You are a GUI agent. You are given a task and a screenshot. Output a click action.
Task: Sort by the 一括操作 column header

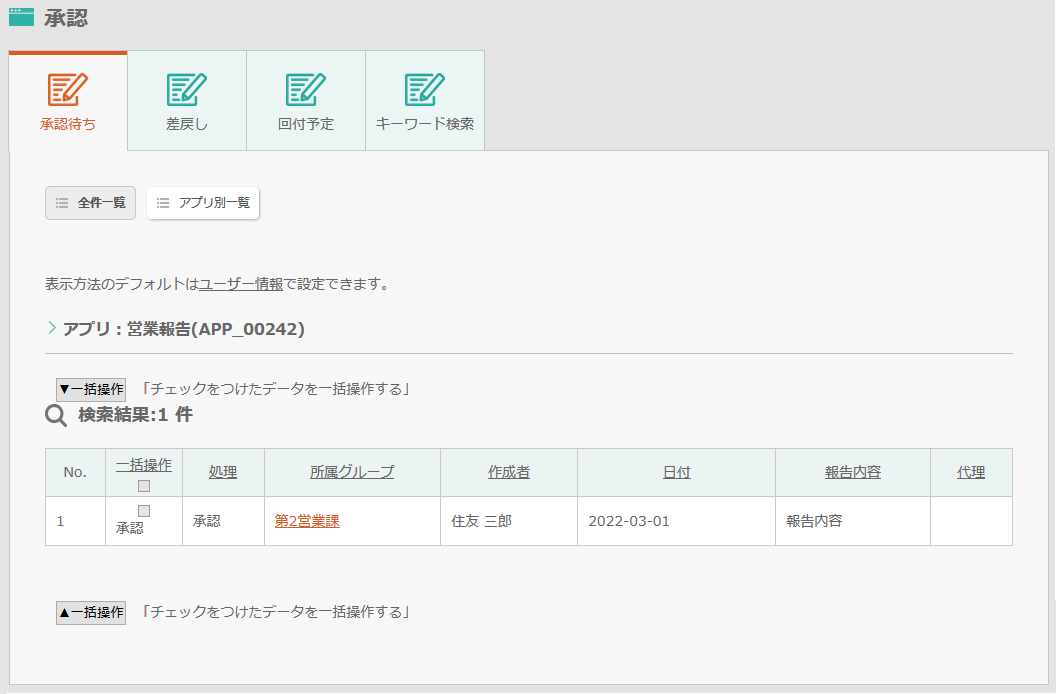(x=144, y=465)
